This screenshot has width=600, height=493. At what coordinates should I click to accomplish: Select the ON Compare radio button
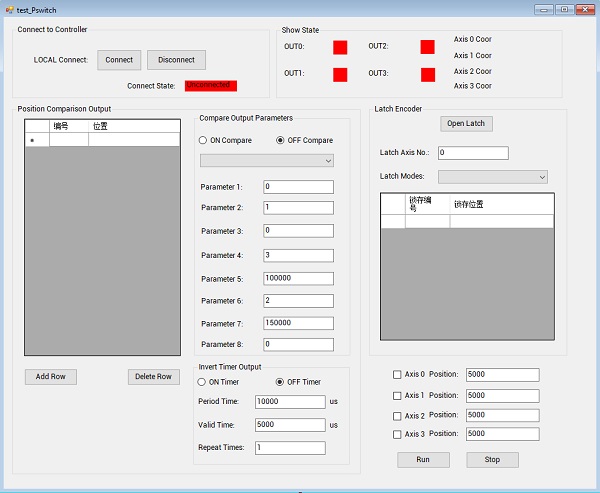click(205, 140)
